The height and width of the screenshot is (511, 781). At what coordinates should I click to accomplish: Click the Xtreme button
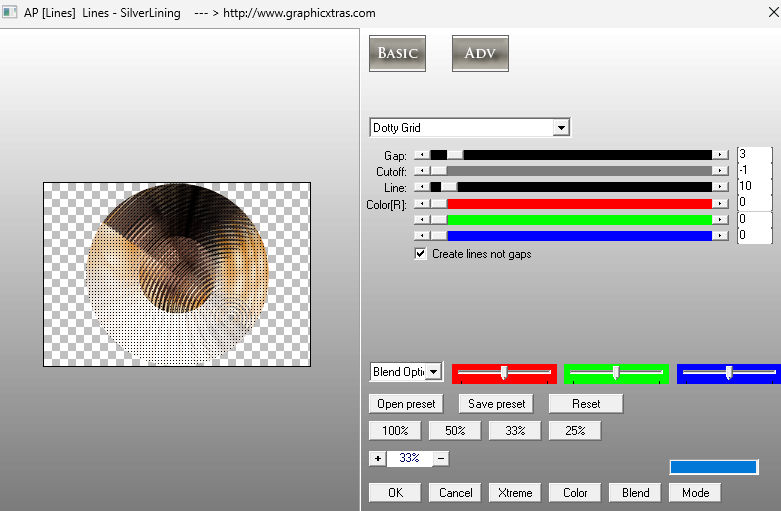click(515, 492)
